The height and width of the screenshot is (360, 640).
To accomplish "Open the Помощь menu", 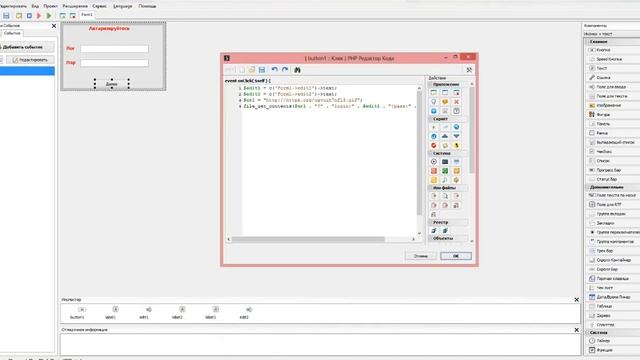I will click(147, 6).
